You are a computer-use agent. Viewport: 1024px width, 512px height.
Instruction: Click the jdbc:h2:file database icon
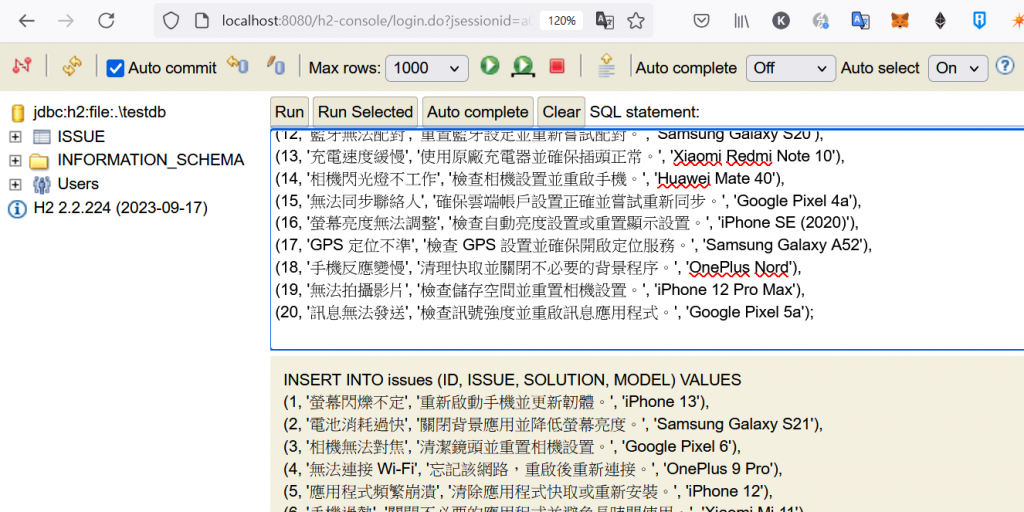pyautogui.click(x=18, y=113)
